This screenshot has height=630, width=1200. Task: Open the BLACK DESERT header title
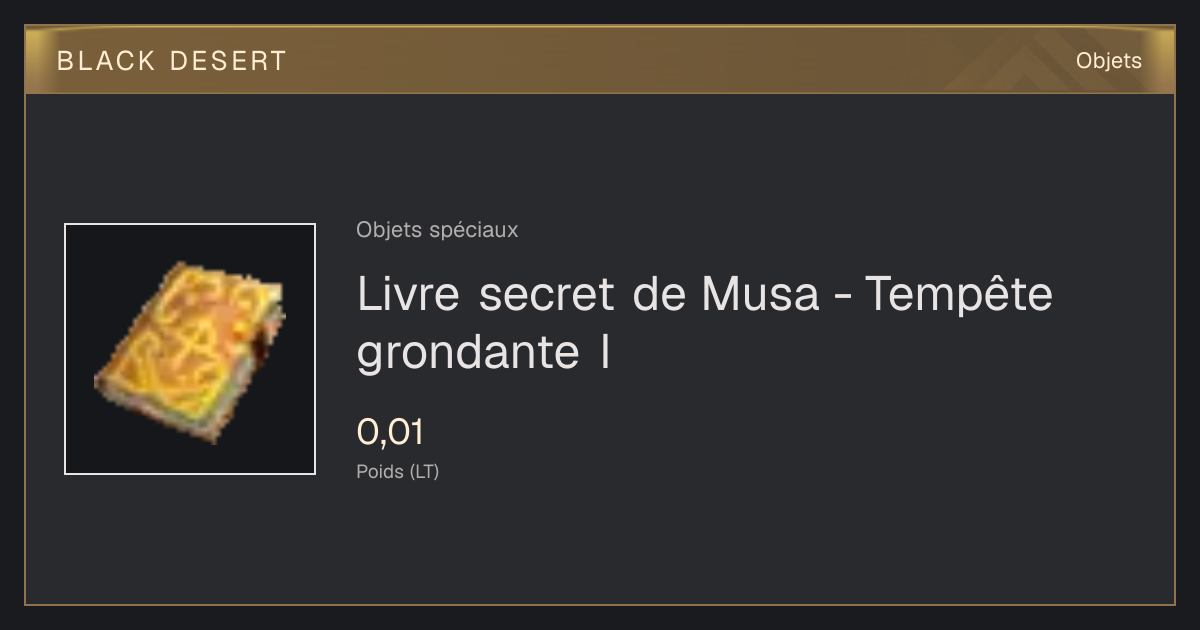(x=172, y=61)
